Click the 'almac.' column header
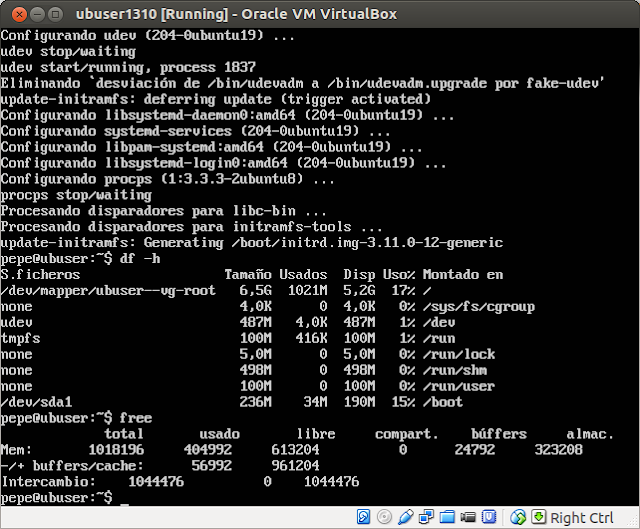The width and height of the screenshot is (640, 529). point(590,434)
